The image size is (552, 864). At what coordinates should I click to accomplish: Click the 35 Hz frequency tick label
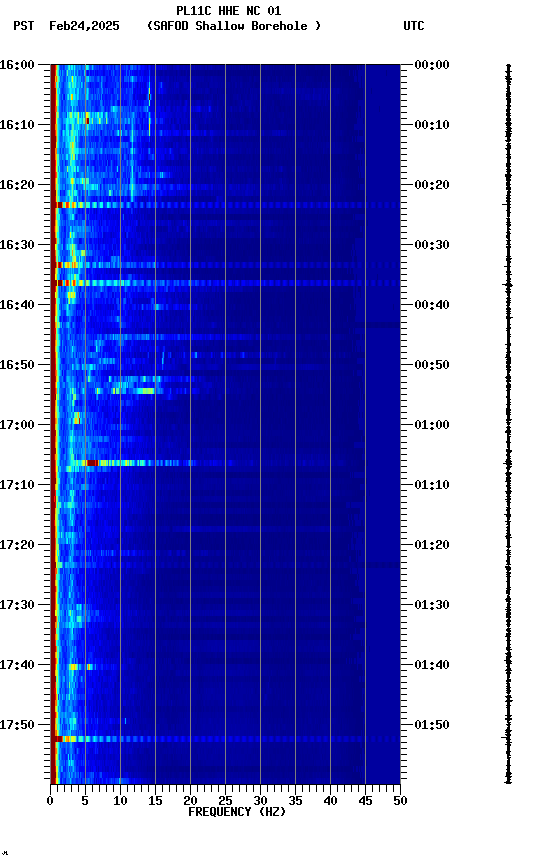click(295, 801)
